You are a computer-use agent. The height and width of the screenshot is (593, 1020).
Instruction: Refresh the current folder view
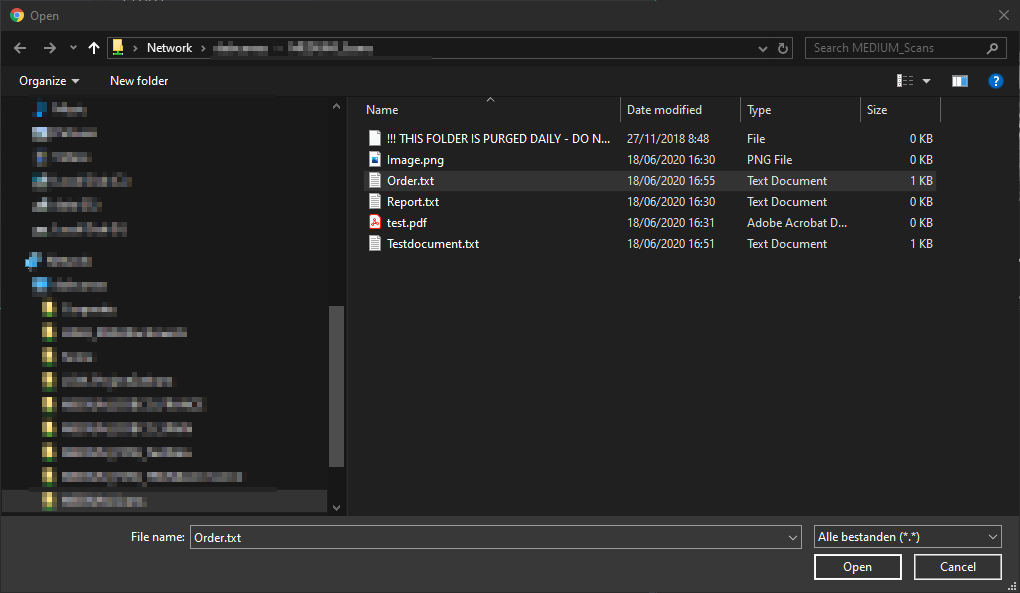(784, 48)
